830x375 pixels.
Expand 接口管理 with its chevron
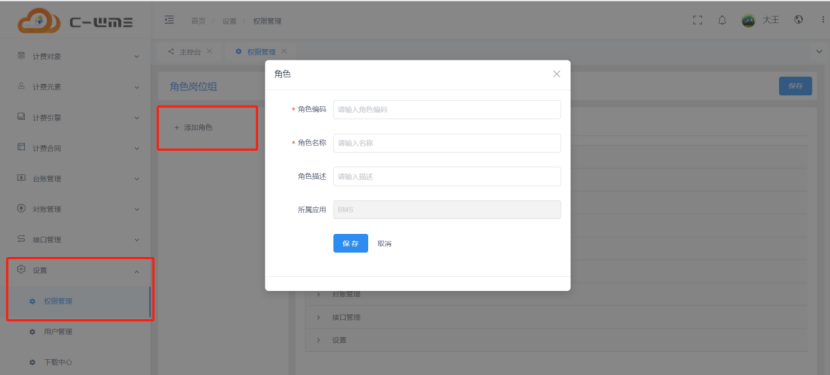coord(137,240)
